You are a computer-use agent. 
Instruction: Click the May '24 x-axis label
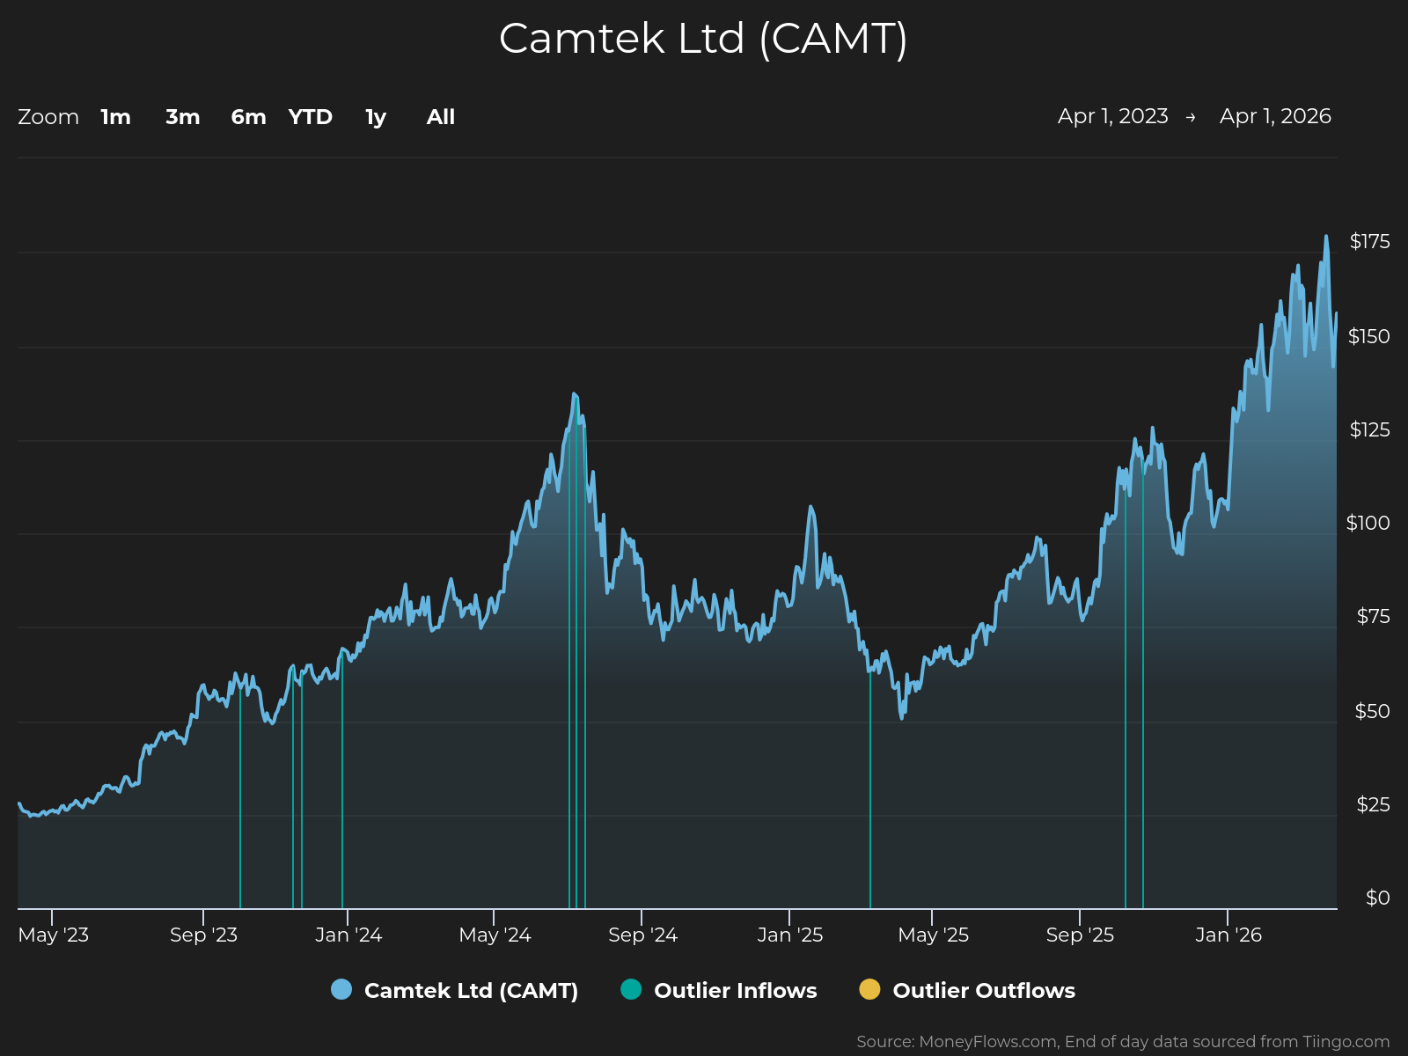[494, 935]
